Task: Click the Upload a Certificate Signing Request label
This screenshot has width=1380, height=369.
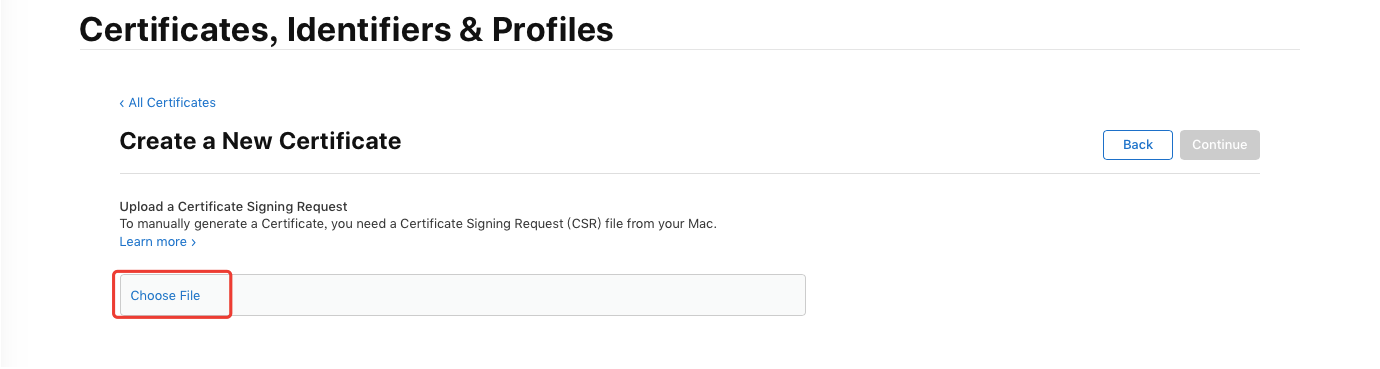Action: (233, 207)
